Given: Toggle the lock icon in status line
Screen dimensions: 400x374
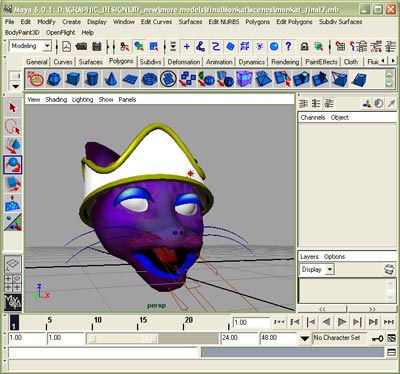Looking at the screenshot, I should coord(304,46).
